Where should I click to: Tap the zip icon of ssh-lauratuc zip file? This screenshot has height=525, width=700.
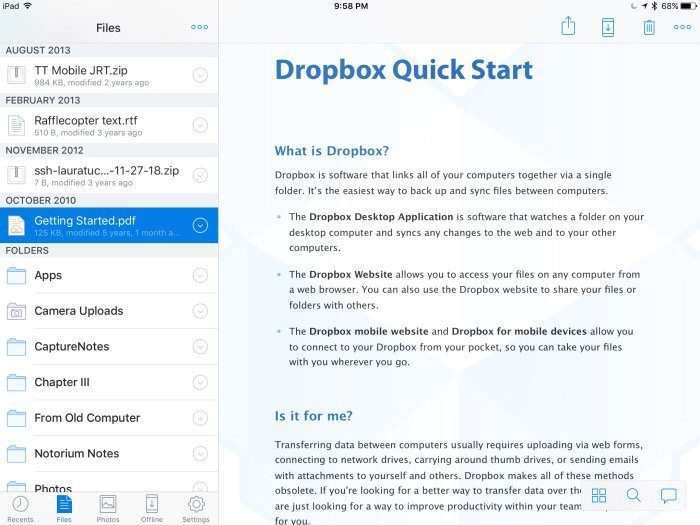[x=17, y=175]
